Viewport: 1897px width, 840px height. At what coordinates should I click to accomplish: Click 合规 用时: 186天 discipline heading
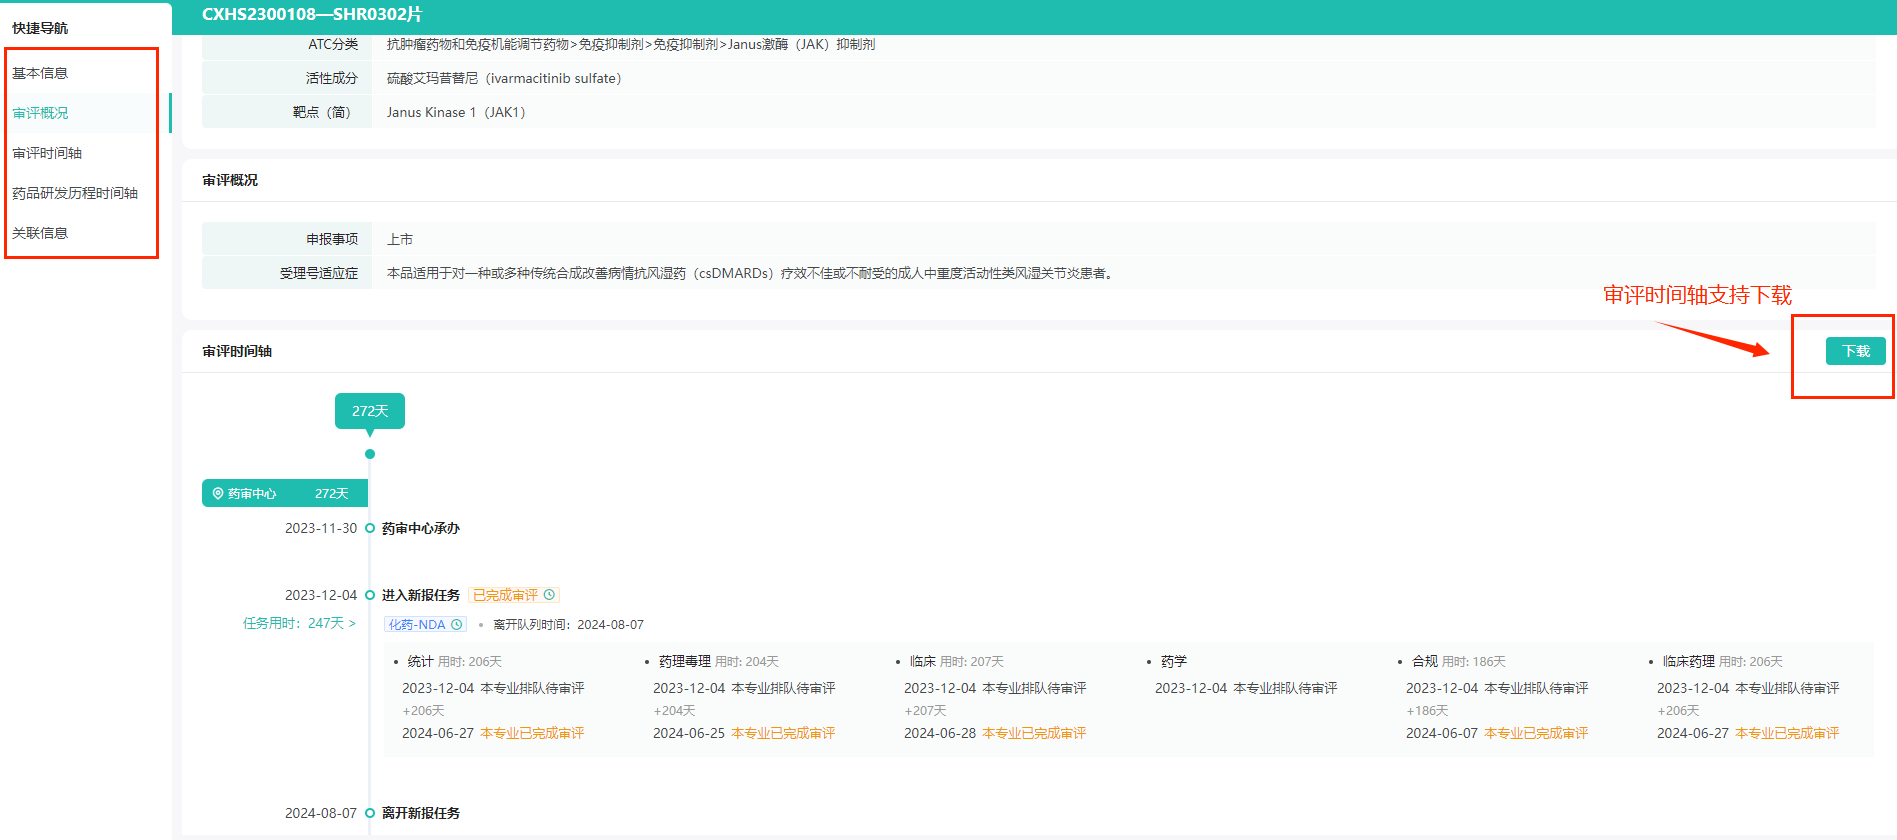[x=1458, y=662]
